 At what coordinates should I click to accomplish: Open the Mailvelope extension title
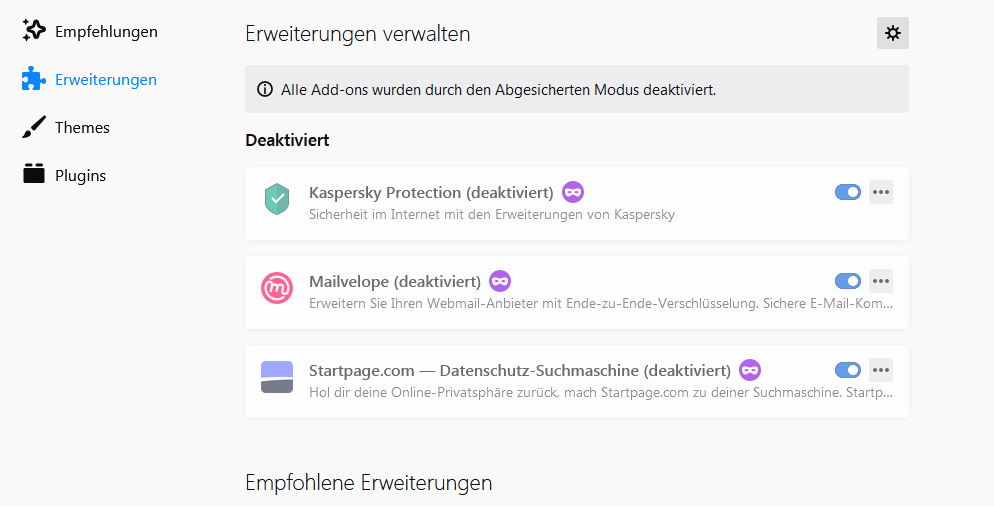395,281
